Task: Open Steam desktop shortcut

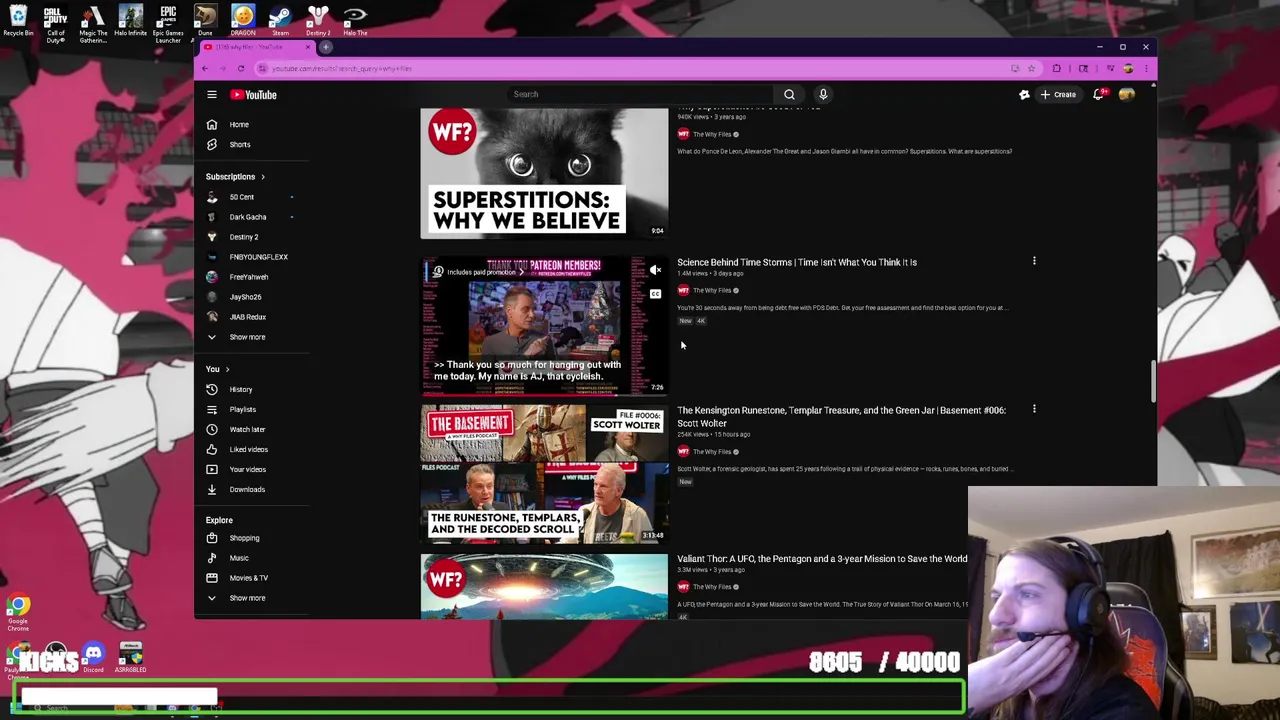Action: click(280, 20)
